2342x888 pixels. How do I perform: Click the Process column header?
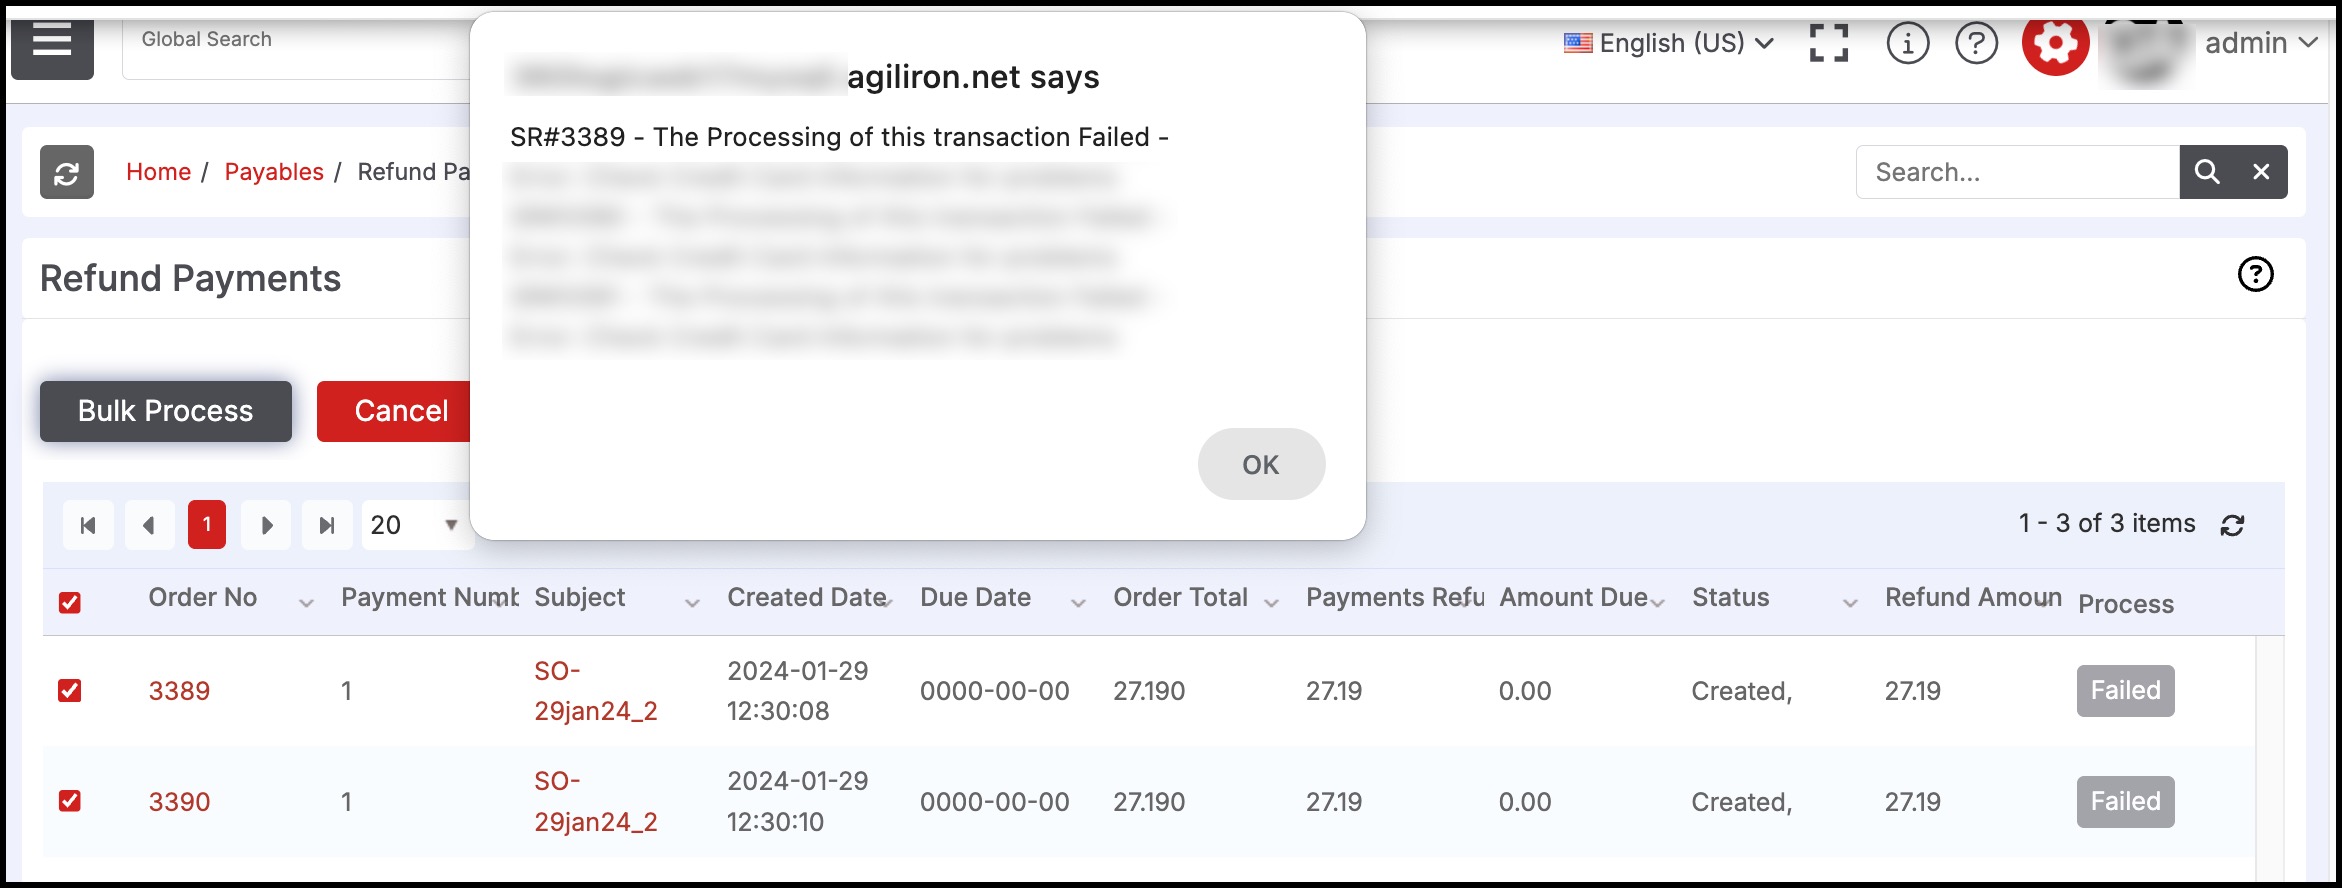(2126, 604)
